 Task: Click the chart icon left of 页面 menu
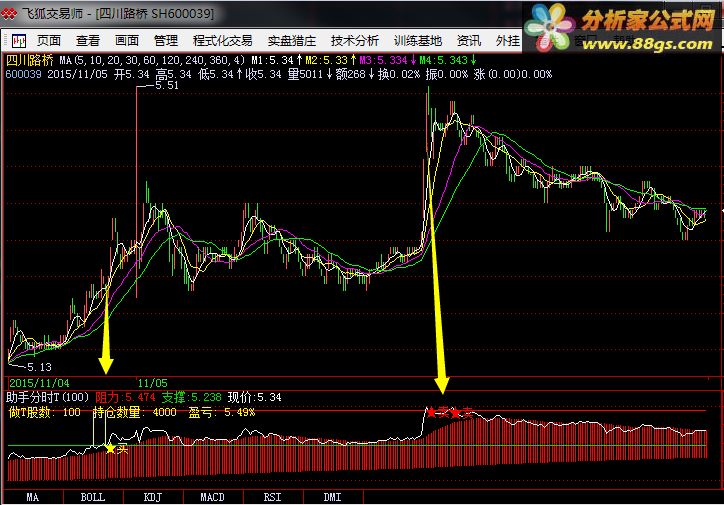(x=19, y=41)
